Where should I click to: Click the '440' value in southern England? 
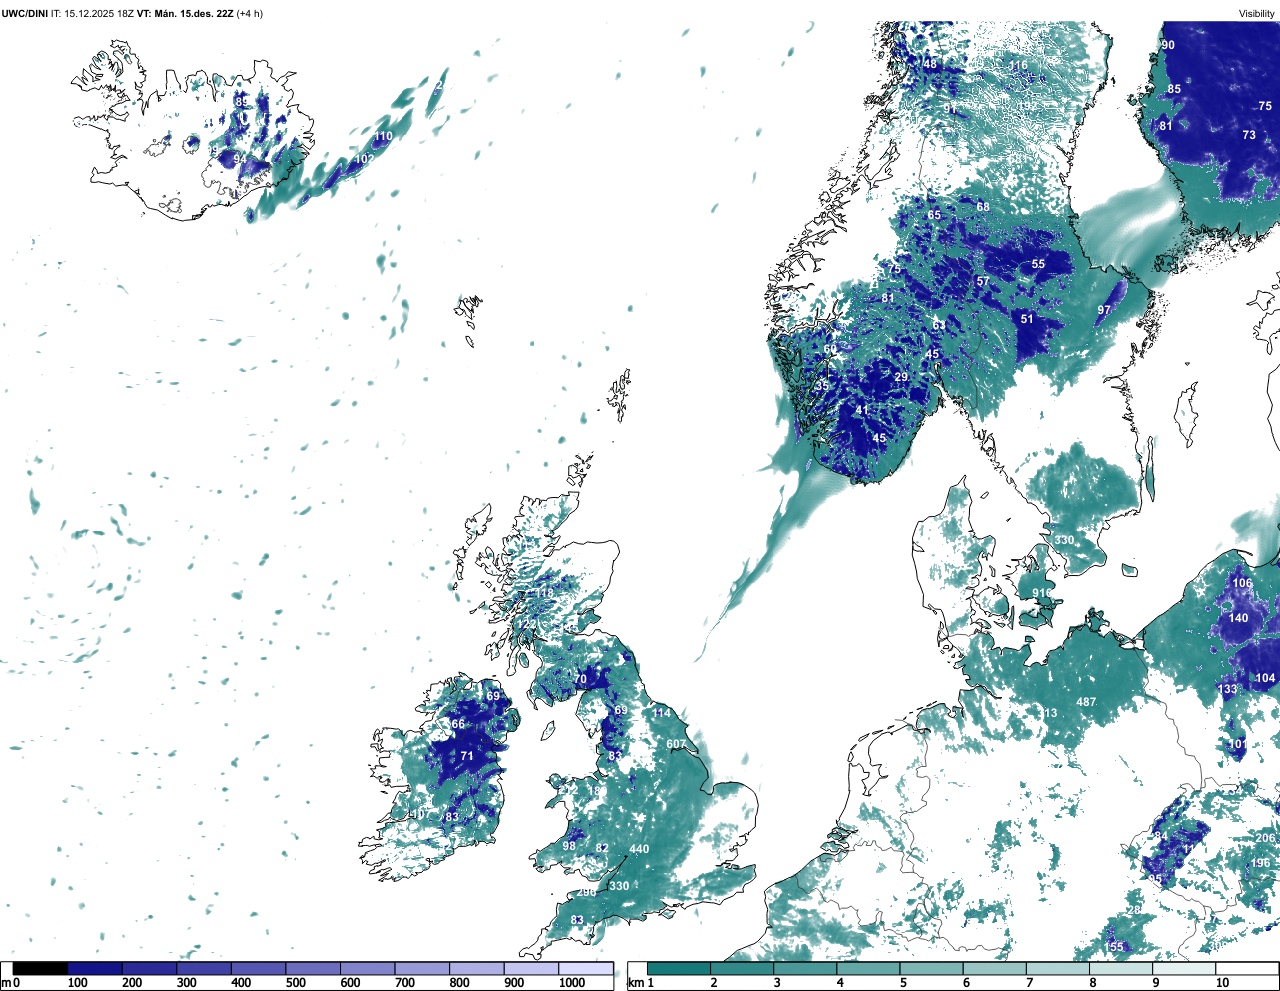click(x=639, y=849)
